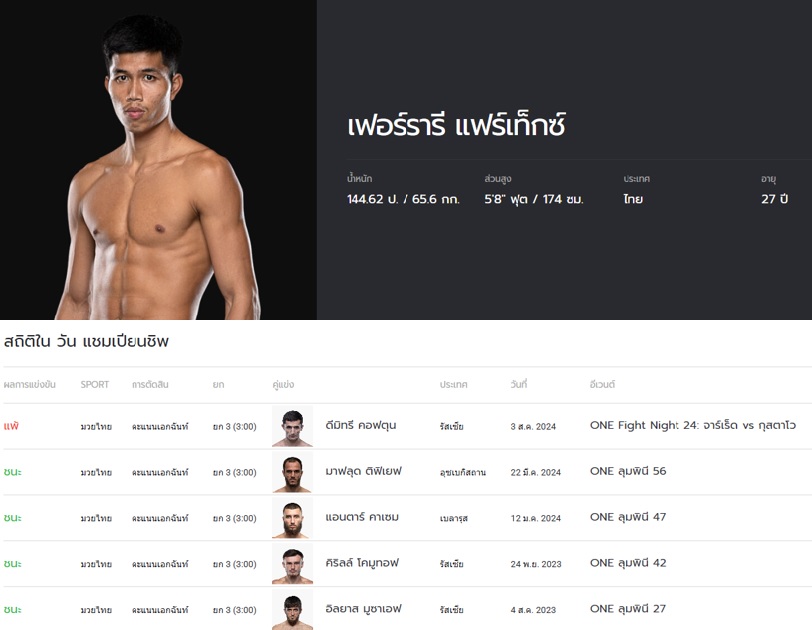Click Mavlud Tupiev's opponent photo thumbnail
This screenshot has width=812, height=630.
coord(293,472)
